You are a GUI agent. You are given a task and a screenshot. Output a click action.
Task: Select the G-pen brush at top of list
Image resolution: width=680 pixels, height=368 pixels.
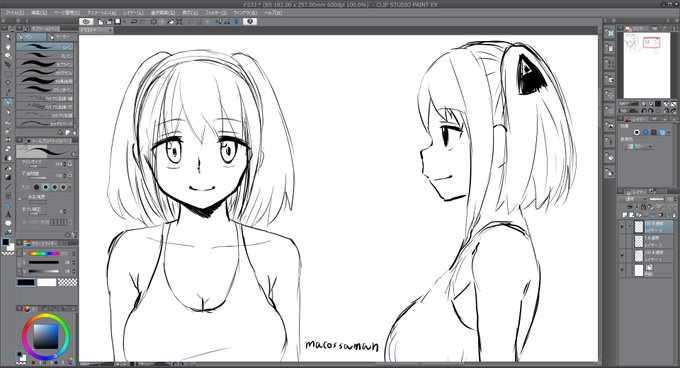pyautogui.click(x=45, y=47)
